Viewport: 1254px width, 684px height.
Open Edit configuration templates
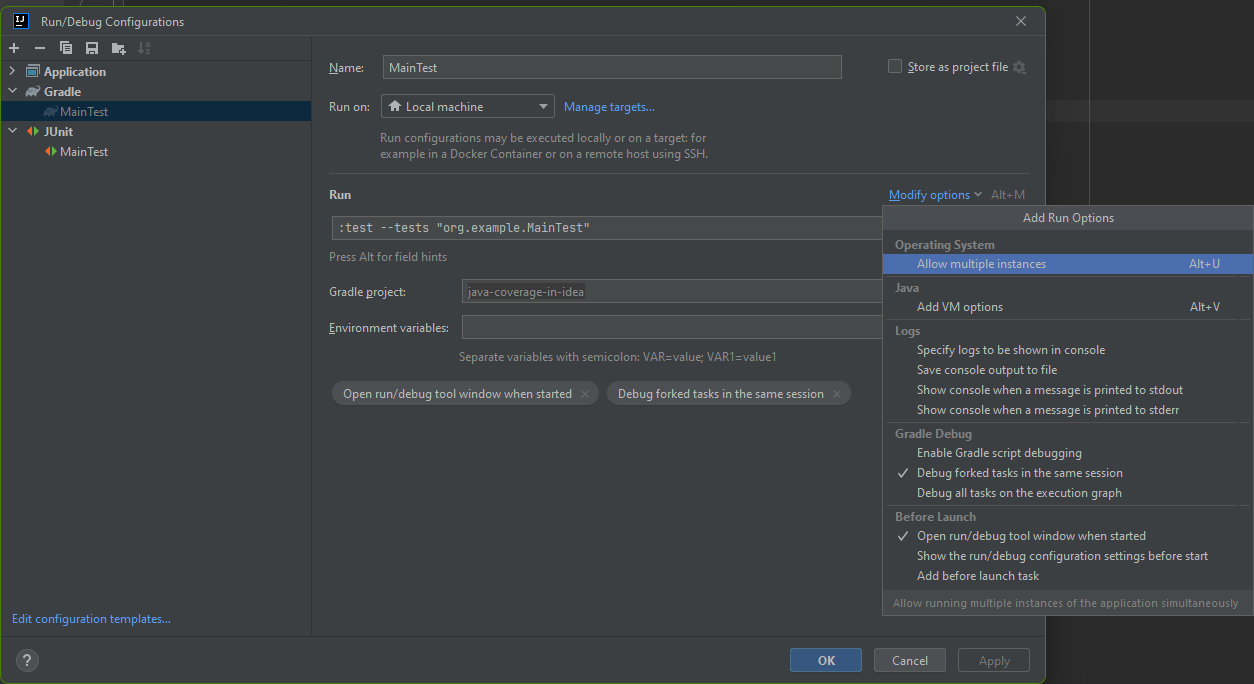[90, 618]
